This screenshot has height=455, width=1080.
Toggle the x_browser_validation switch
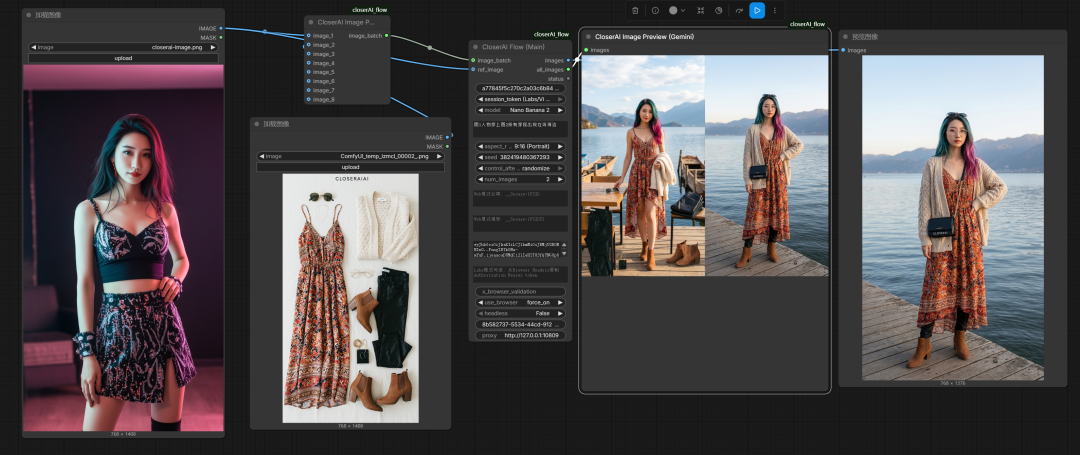pos(520,291)
